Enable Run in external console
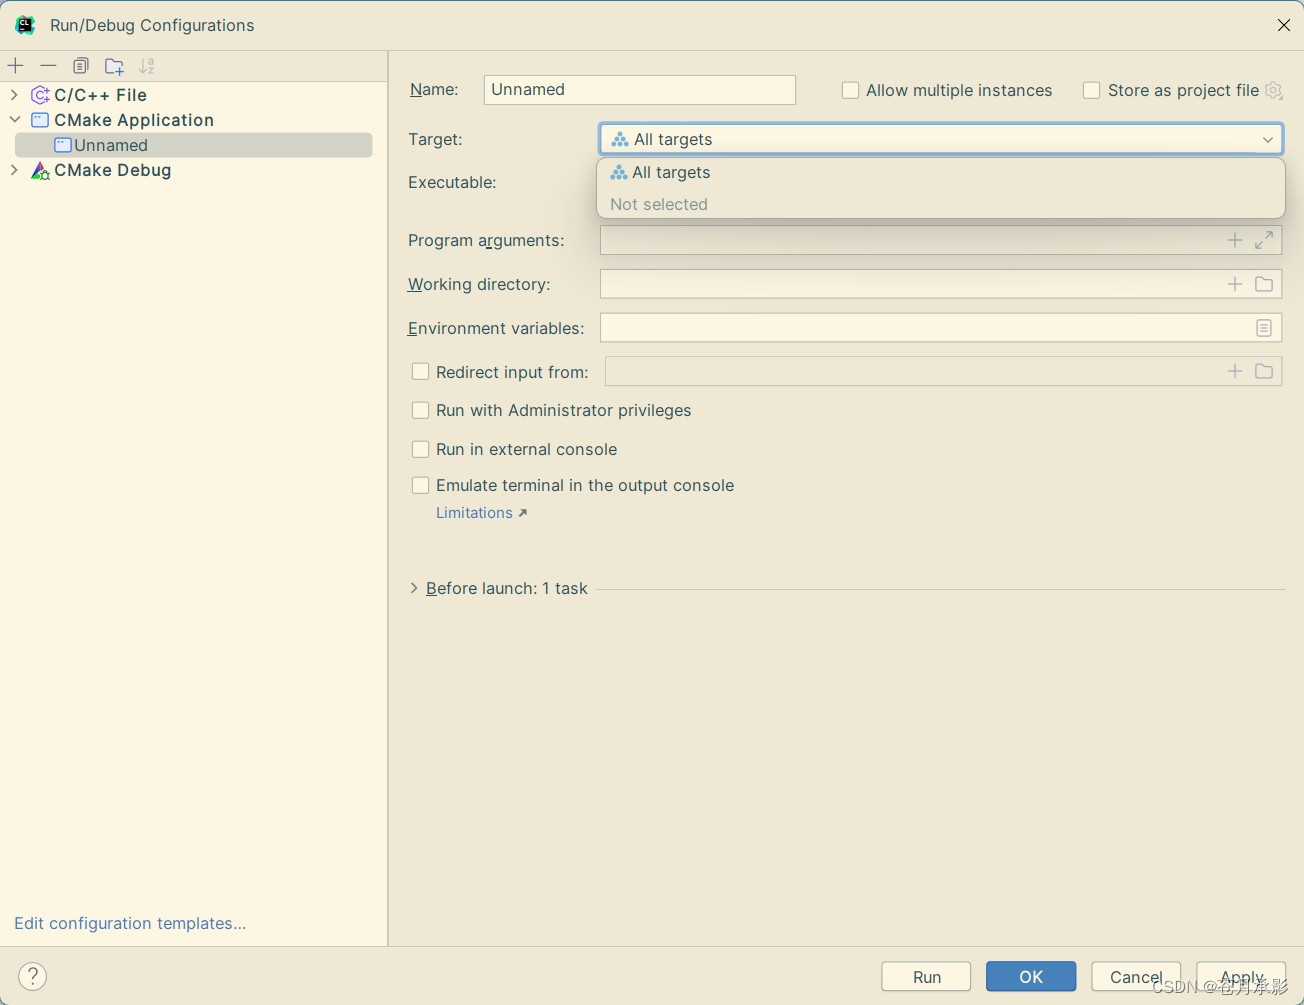The width and height of the screenshot is (1304, 1005). (421, 449)
